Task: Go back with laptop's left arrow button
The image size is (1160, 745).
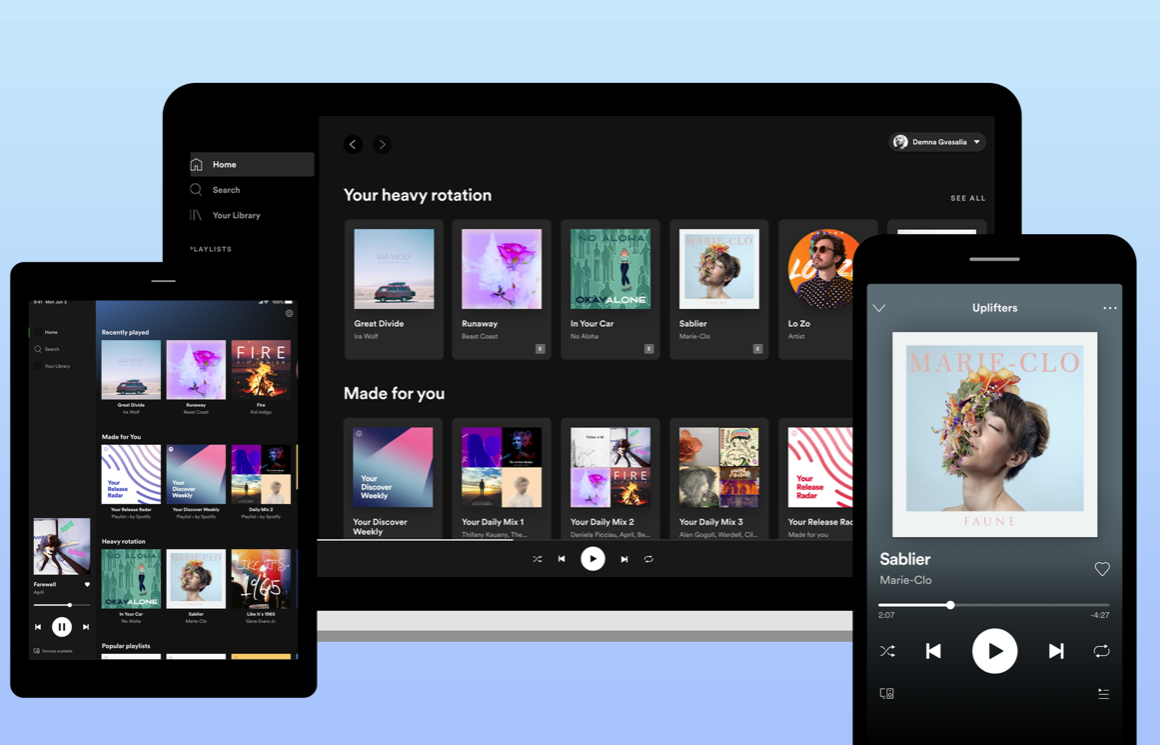Action: pos(353,144)
